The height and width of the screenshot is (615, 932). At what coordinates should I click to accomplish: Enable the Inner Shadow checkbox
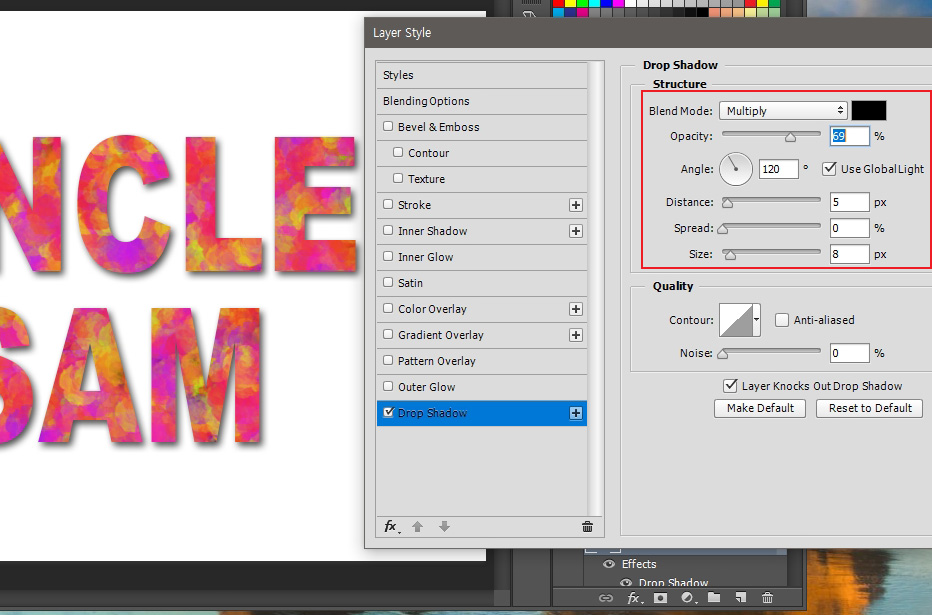[x=388, y=230]
